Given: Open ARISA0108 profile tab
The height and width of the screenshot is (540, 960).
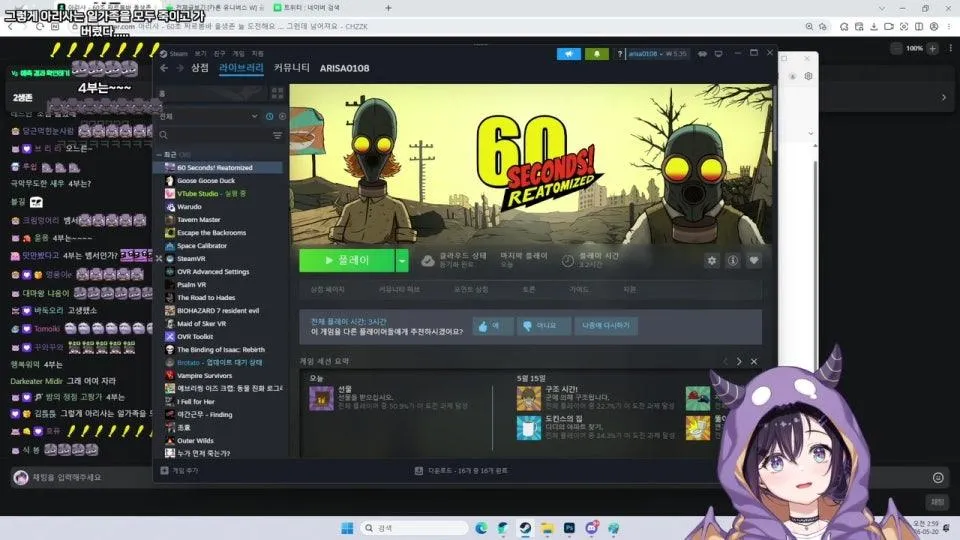Looking at the screenshot, I should pos(344,69).
